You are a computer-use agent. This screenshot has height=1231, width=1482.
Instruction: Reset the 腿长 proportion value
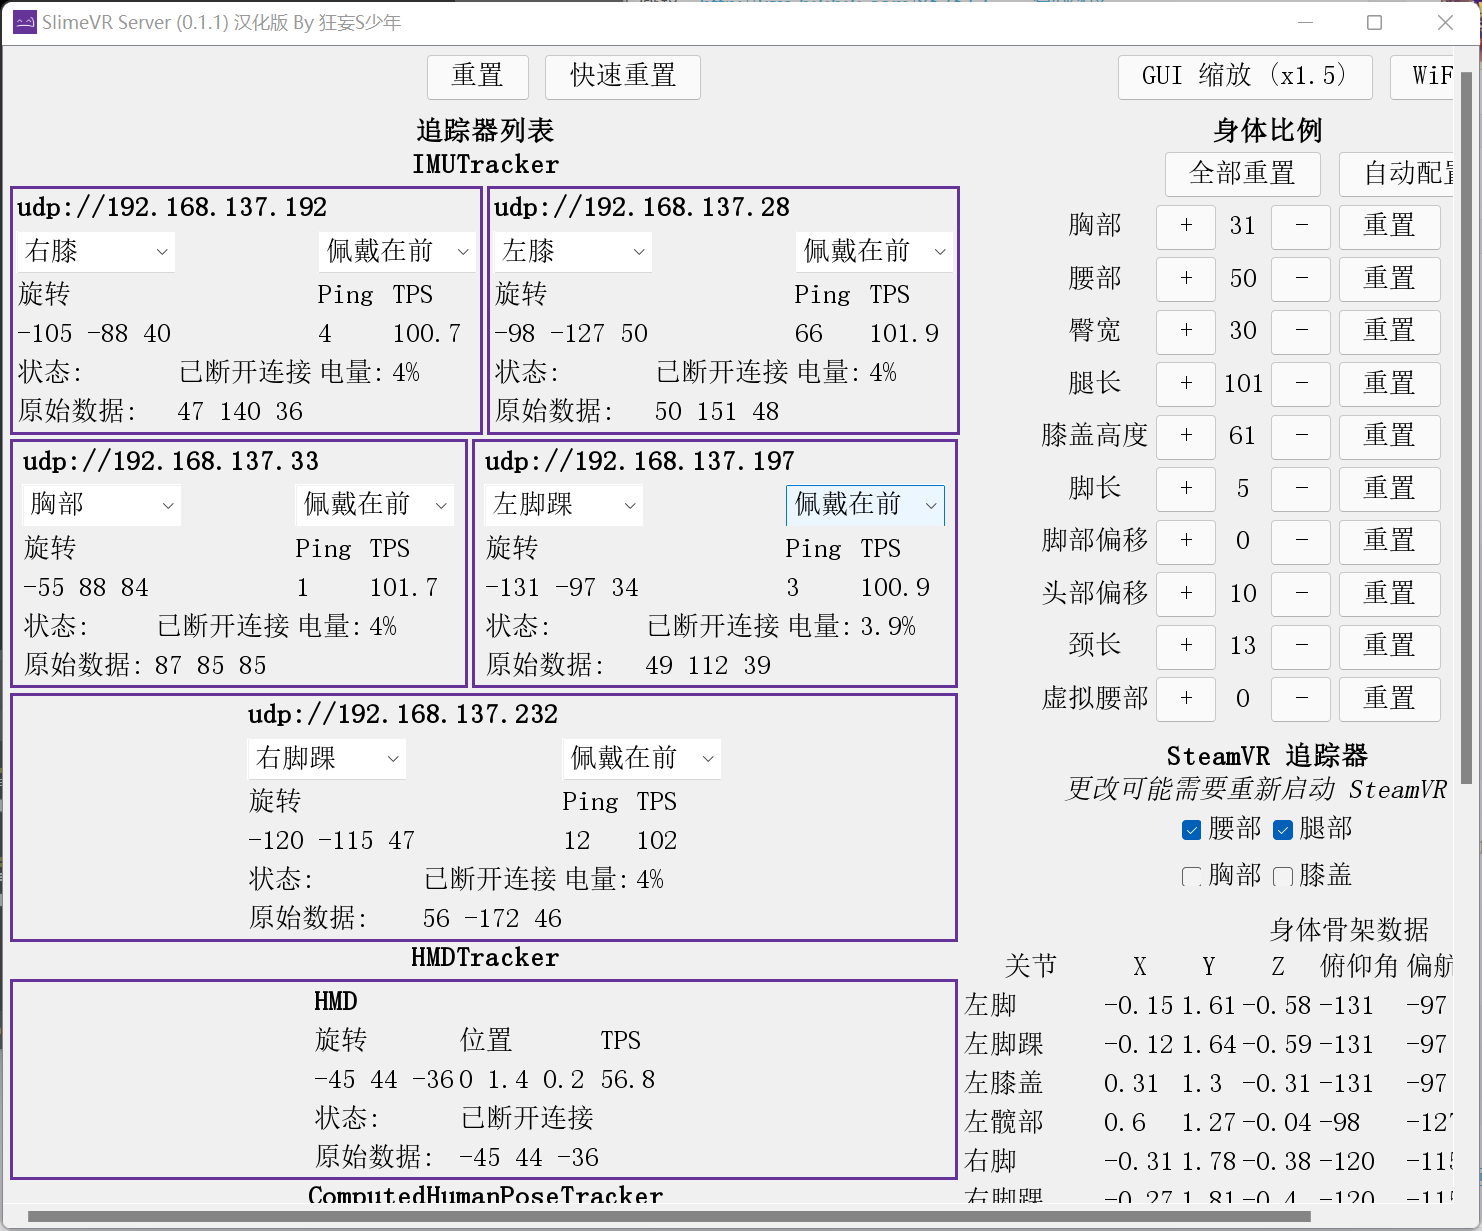point(1390,384)
